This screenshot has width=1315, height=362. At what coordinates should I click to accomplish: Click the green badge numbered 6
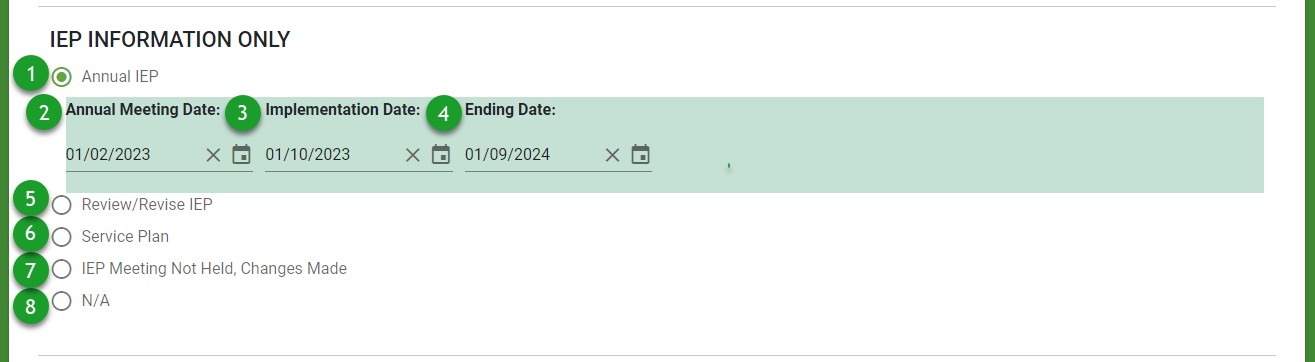click(31, 234)
